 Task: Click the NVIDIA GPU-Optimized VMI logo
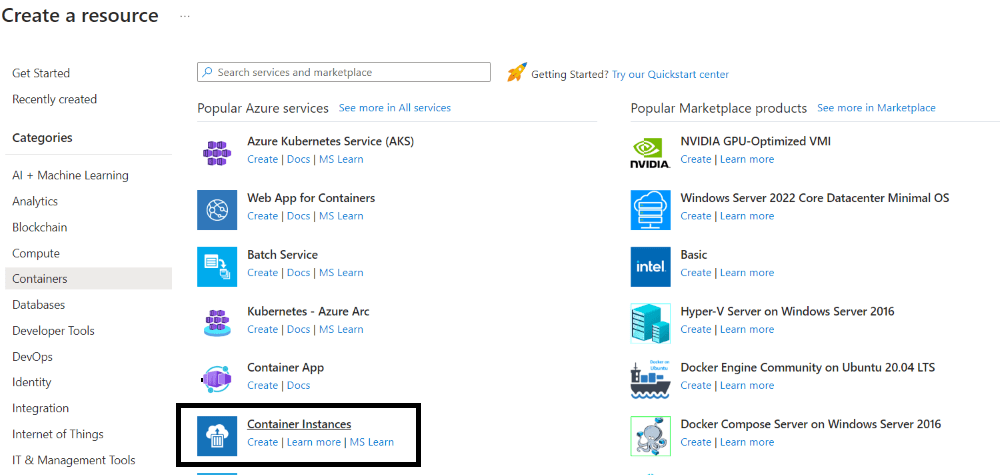coord(650,152)
